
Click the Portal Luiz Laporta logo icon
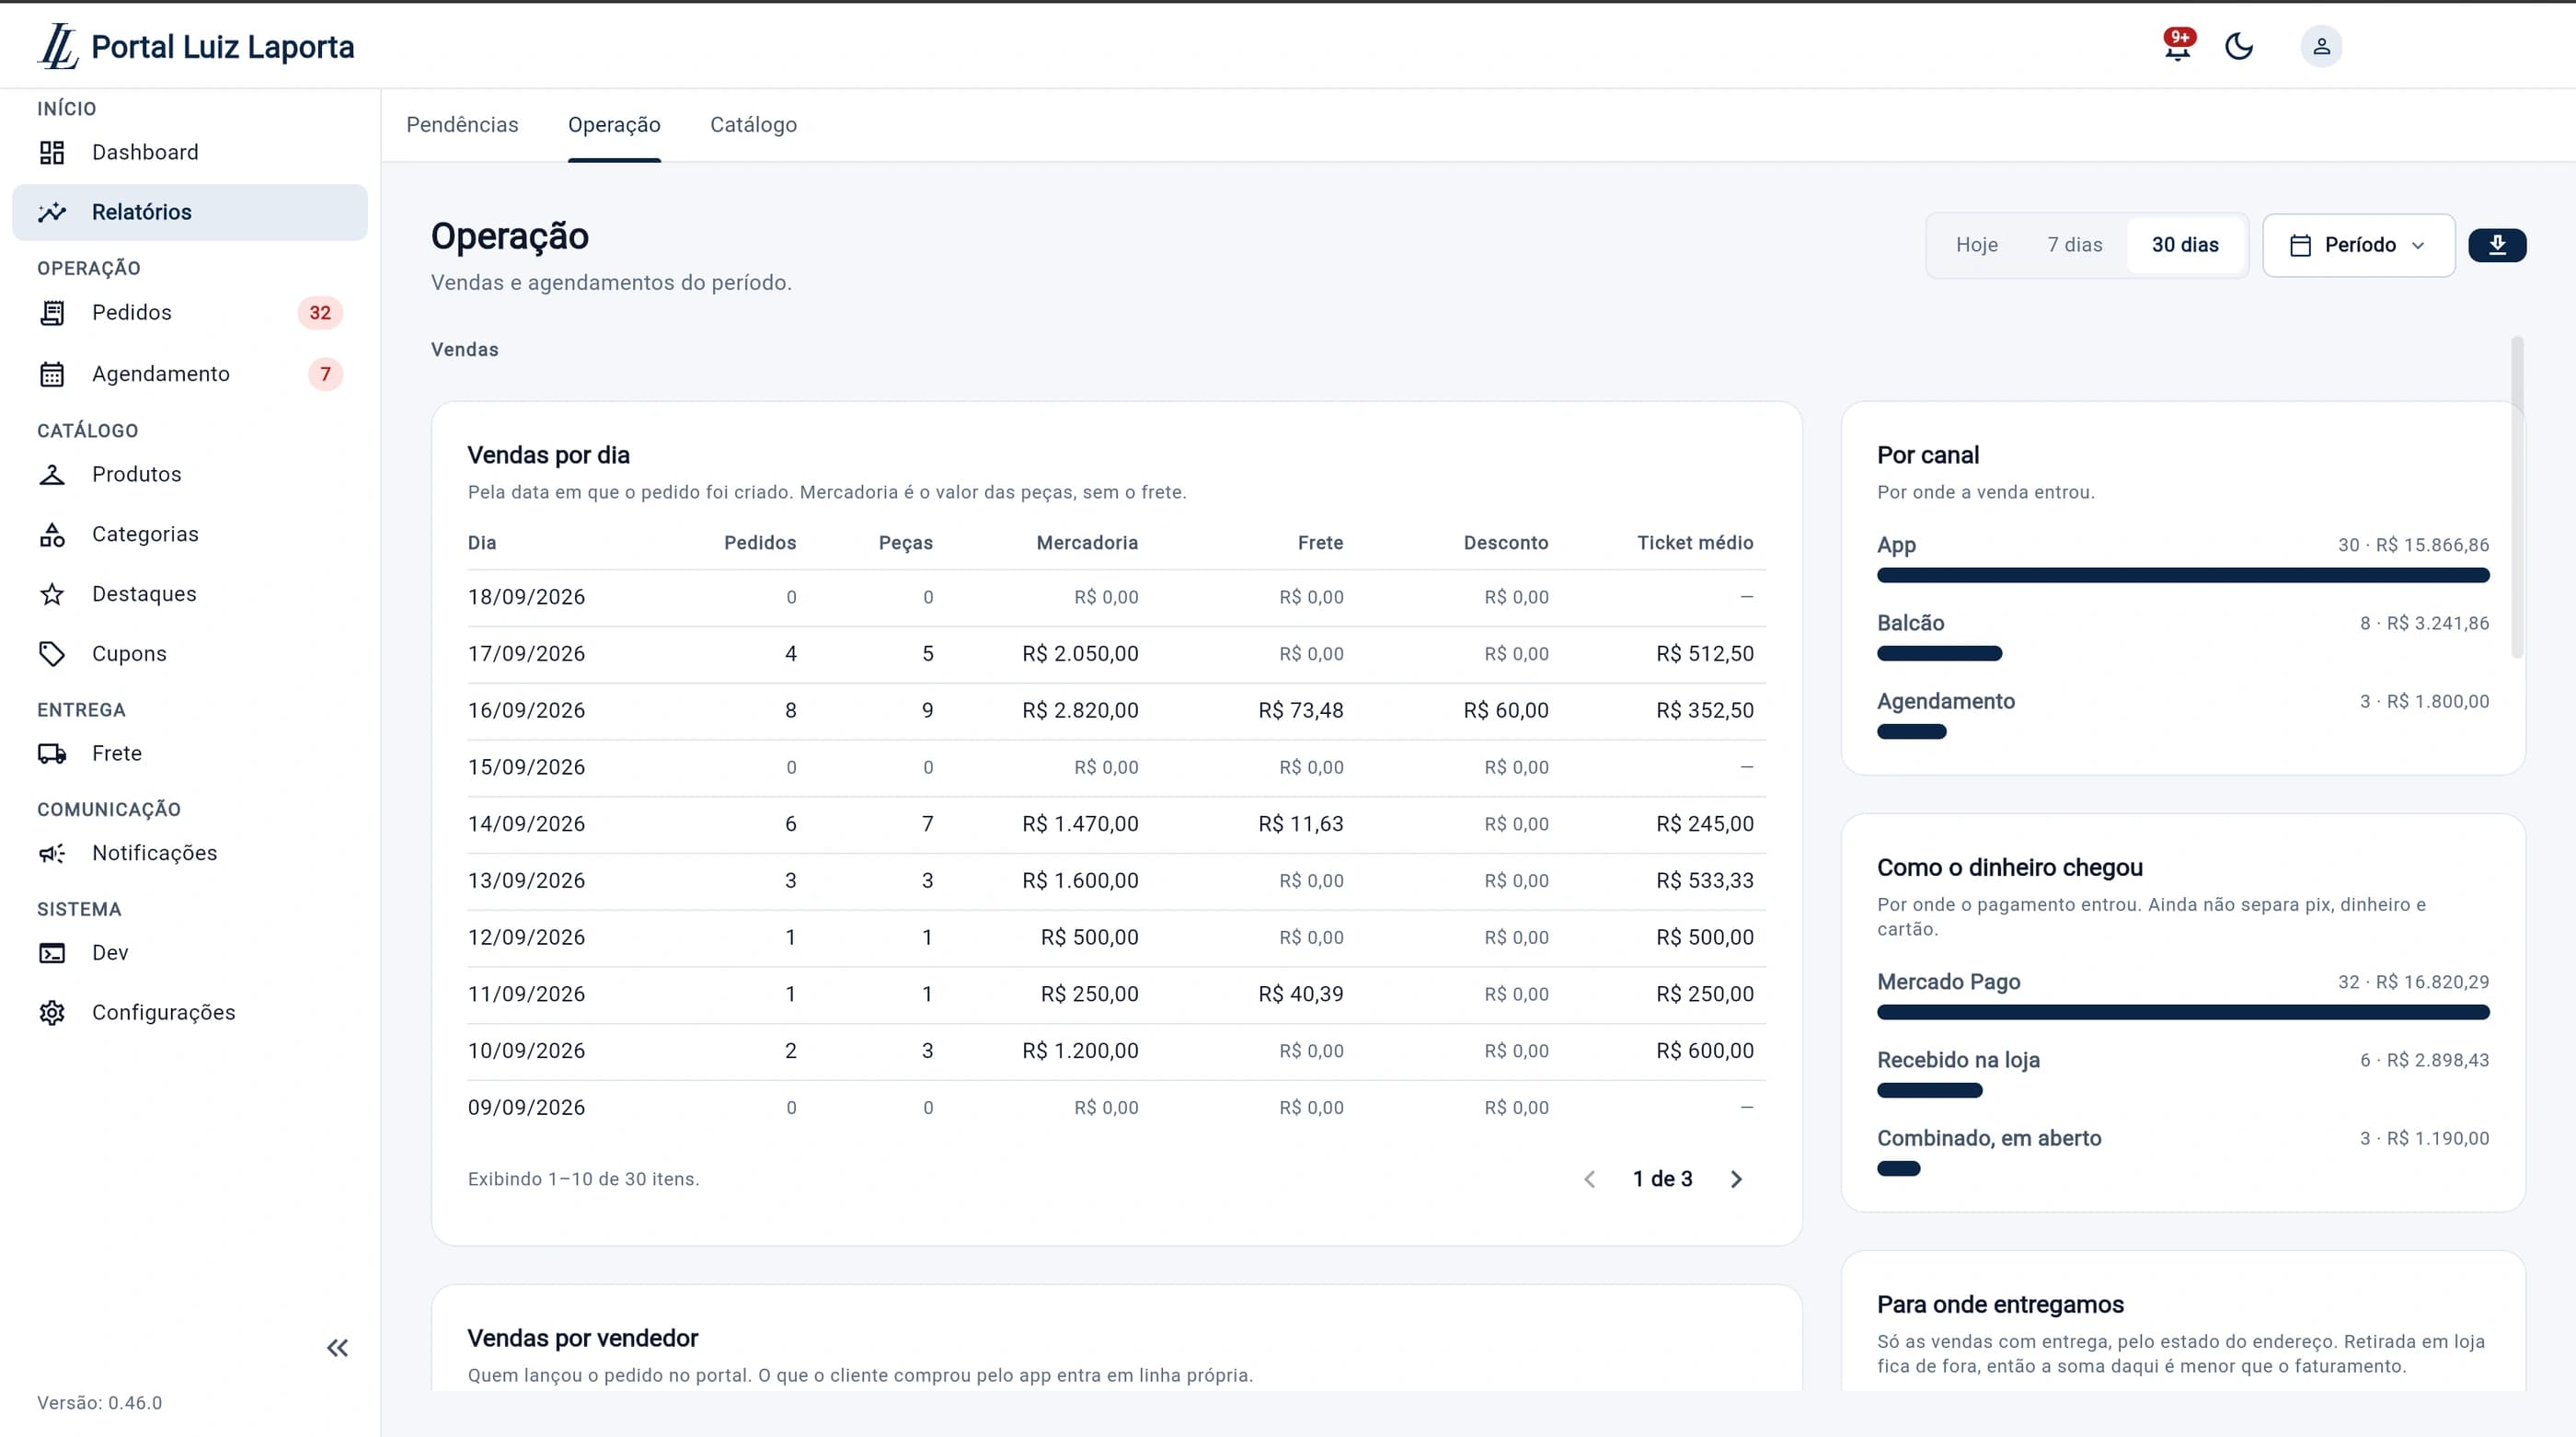click(58, 46)
